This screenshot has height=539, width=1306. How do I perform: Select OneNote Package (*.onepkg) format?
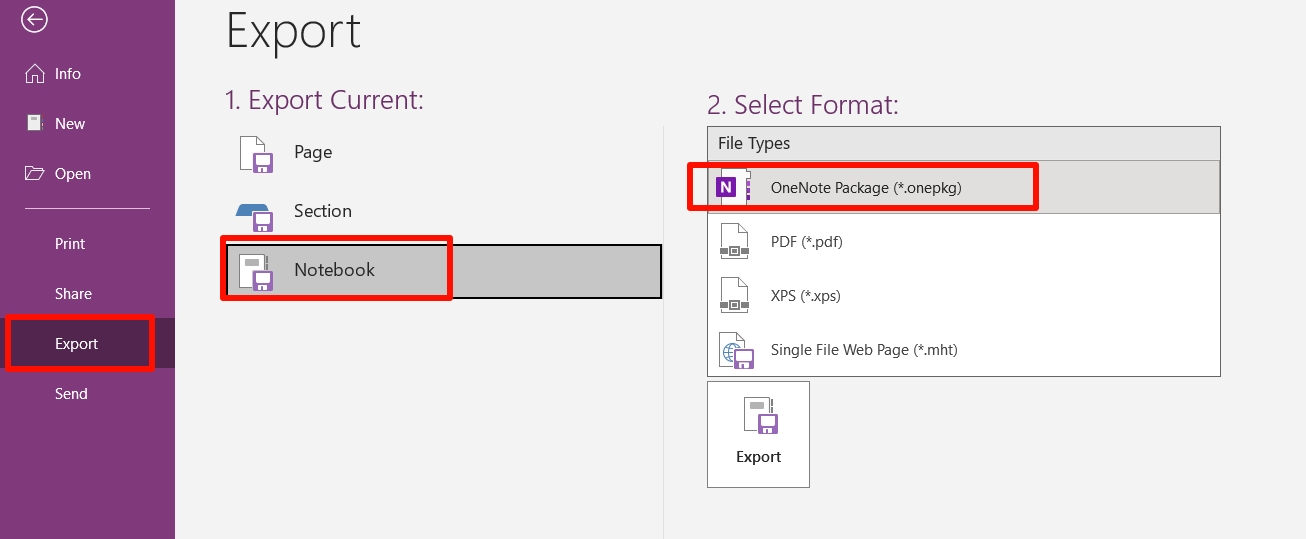click(964, 187)
